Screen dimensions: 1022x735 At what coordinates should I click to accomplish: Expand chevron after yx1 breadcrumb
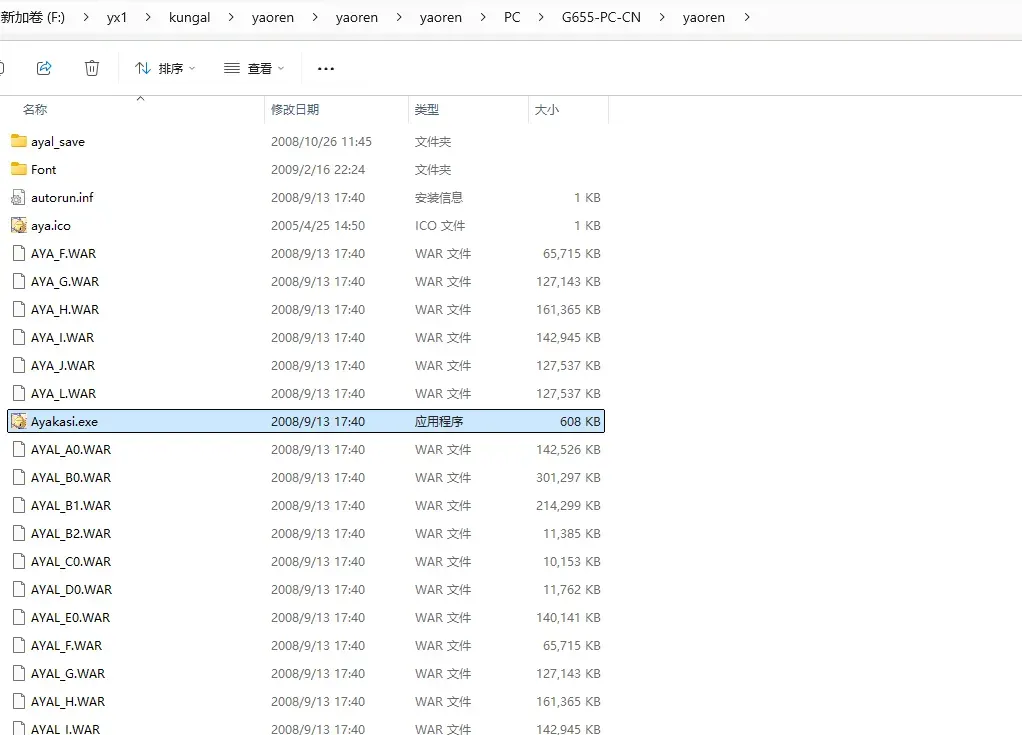[148, 18]
